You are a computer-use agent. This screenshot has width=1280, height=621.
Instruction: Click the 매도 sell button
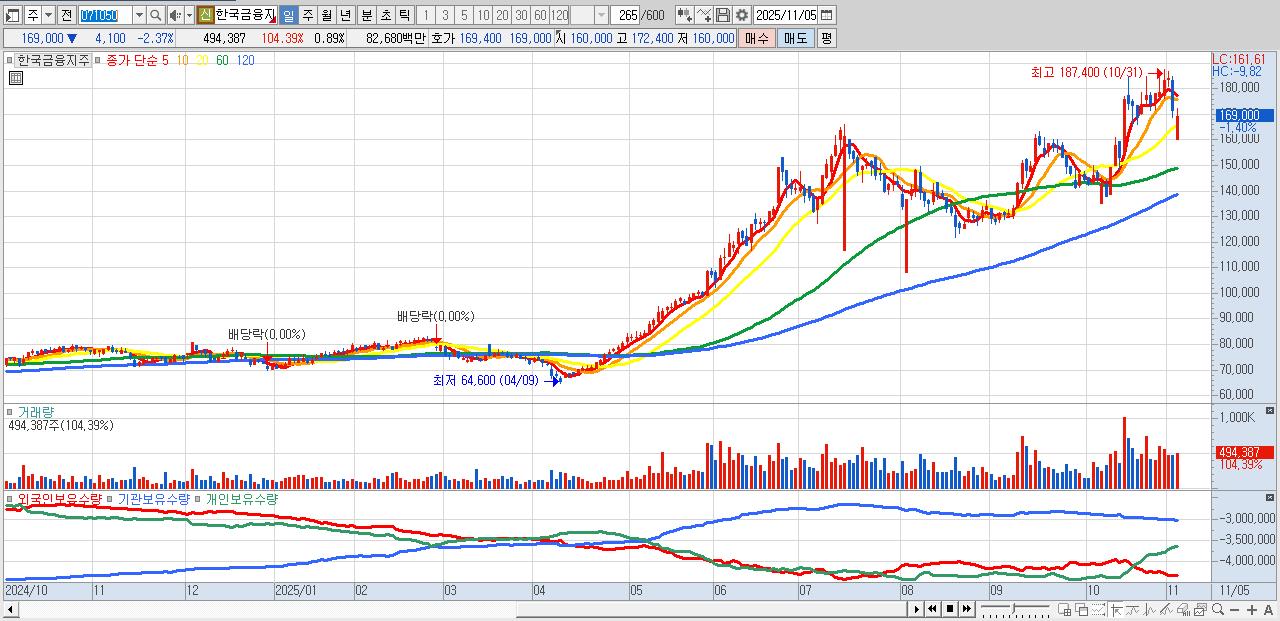(x=795, y=38)
